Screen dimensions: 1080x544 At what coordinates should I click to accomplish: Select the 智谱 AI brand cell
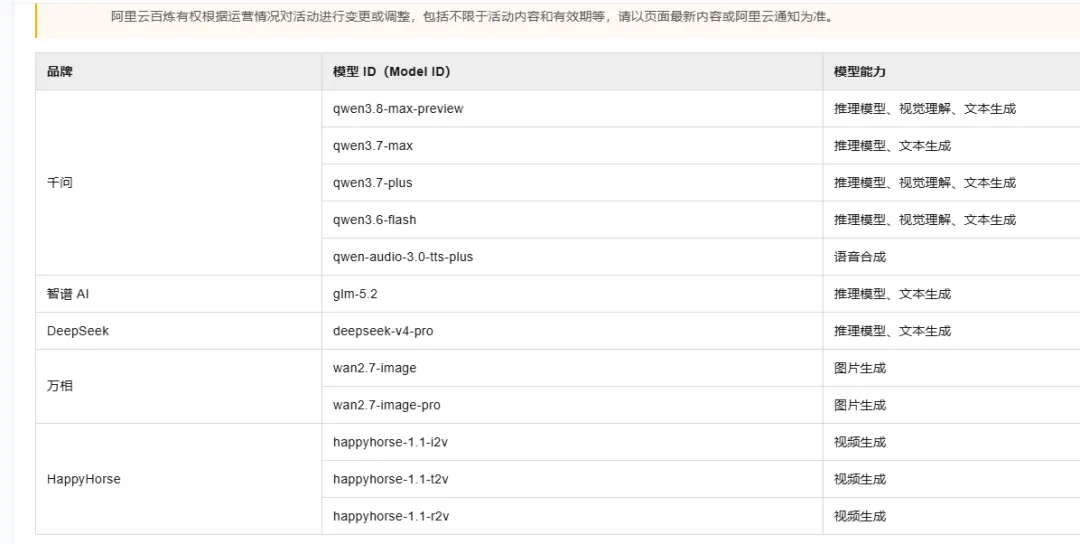(x=178, y=294)
